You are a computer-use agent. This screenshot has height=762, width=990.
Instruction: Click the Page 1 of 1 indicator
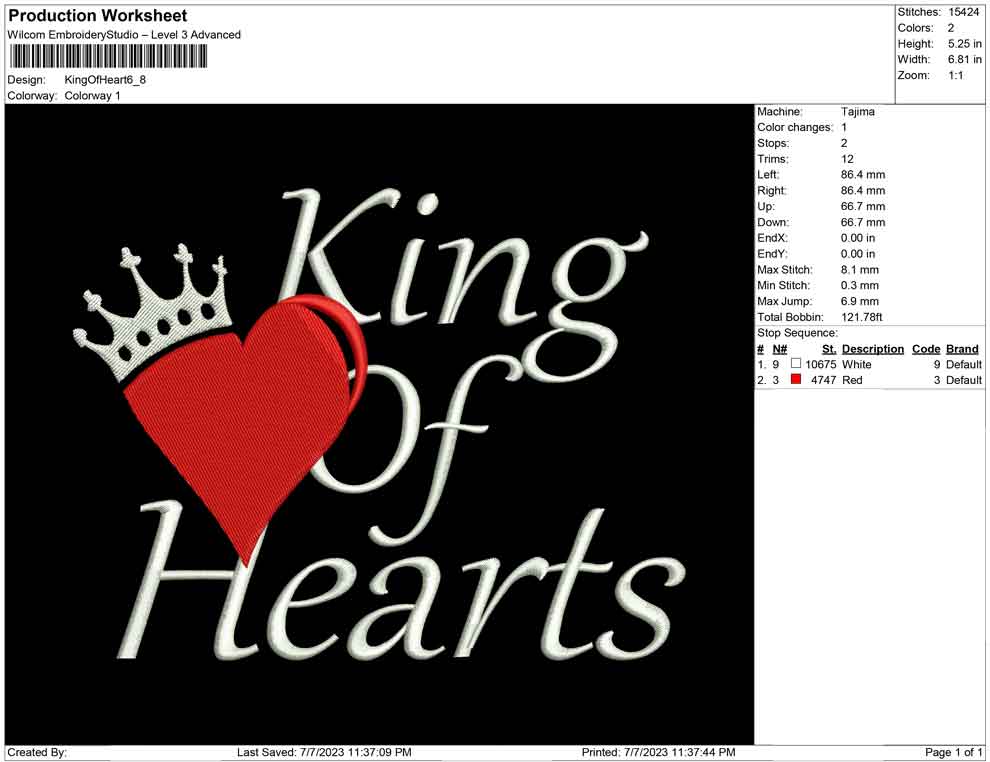pyautogui.click(x=951, y=751)
